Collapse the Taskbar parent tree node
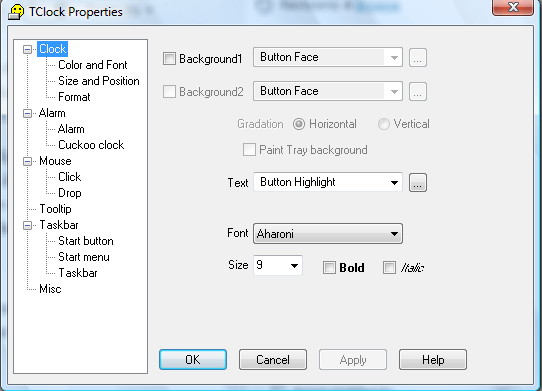 (28, 225)
